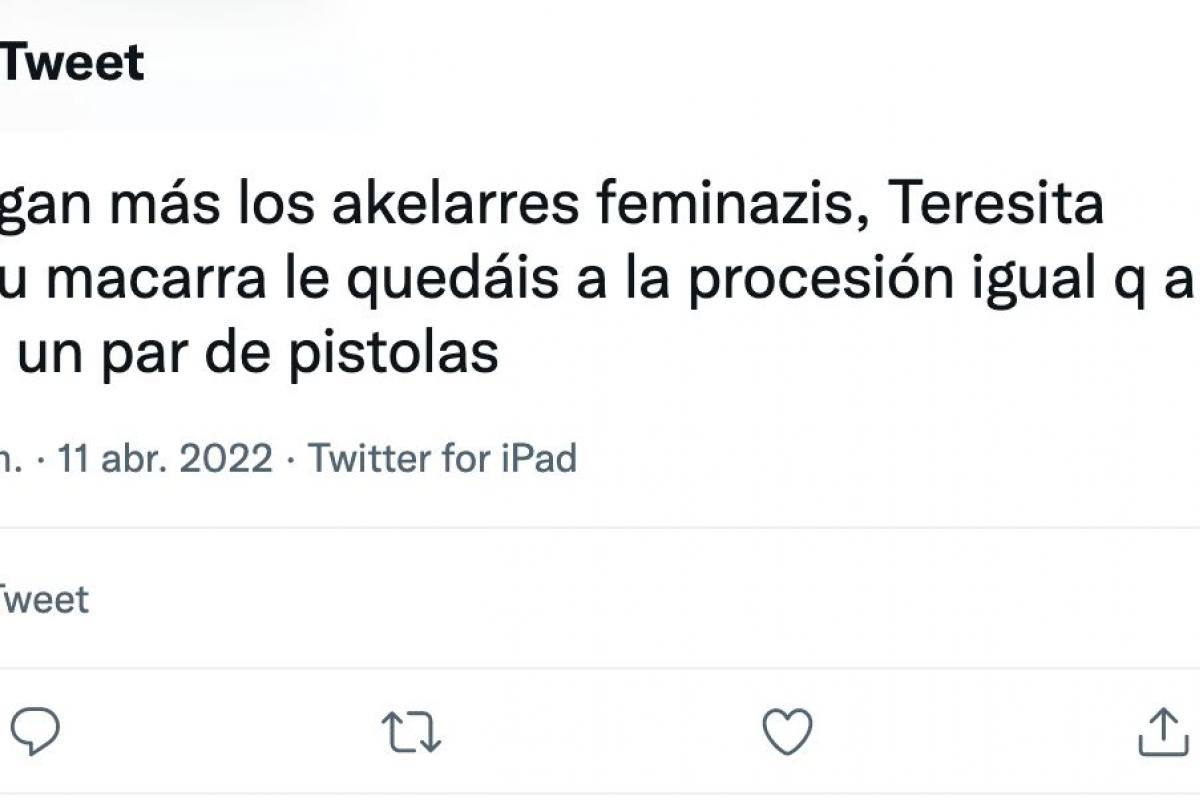Select the name "Teresita" in the tweet
1200x800 pixels.
coord(994,207)
